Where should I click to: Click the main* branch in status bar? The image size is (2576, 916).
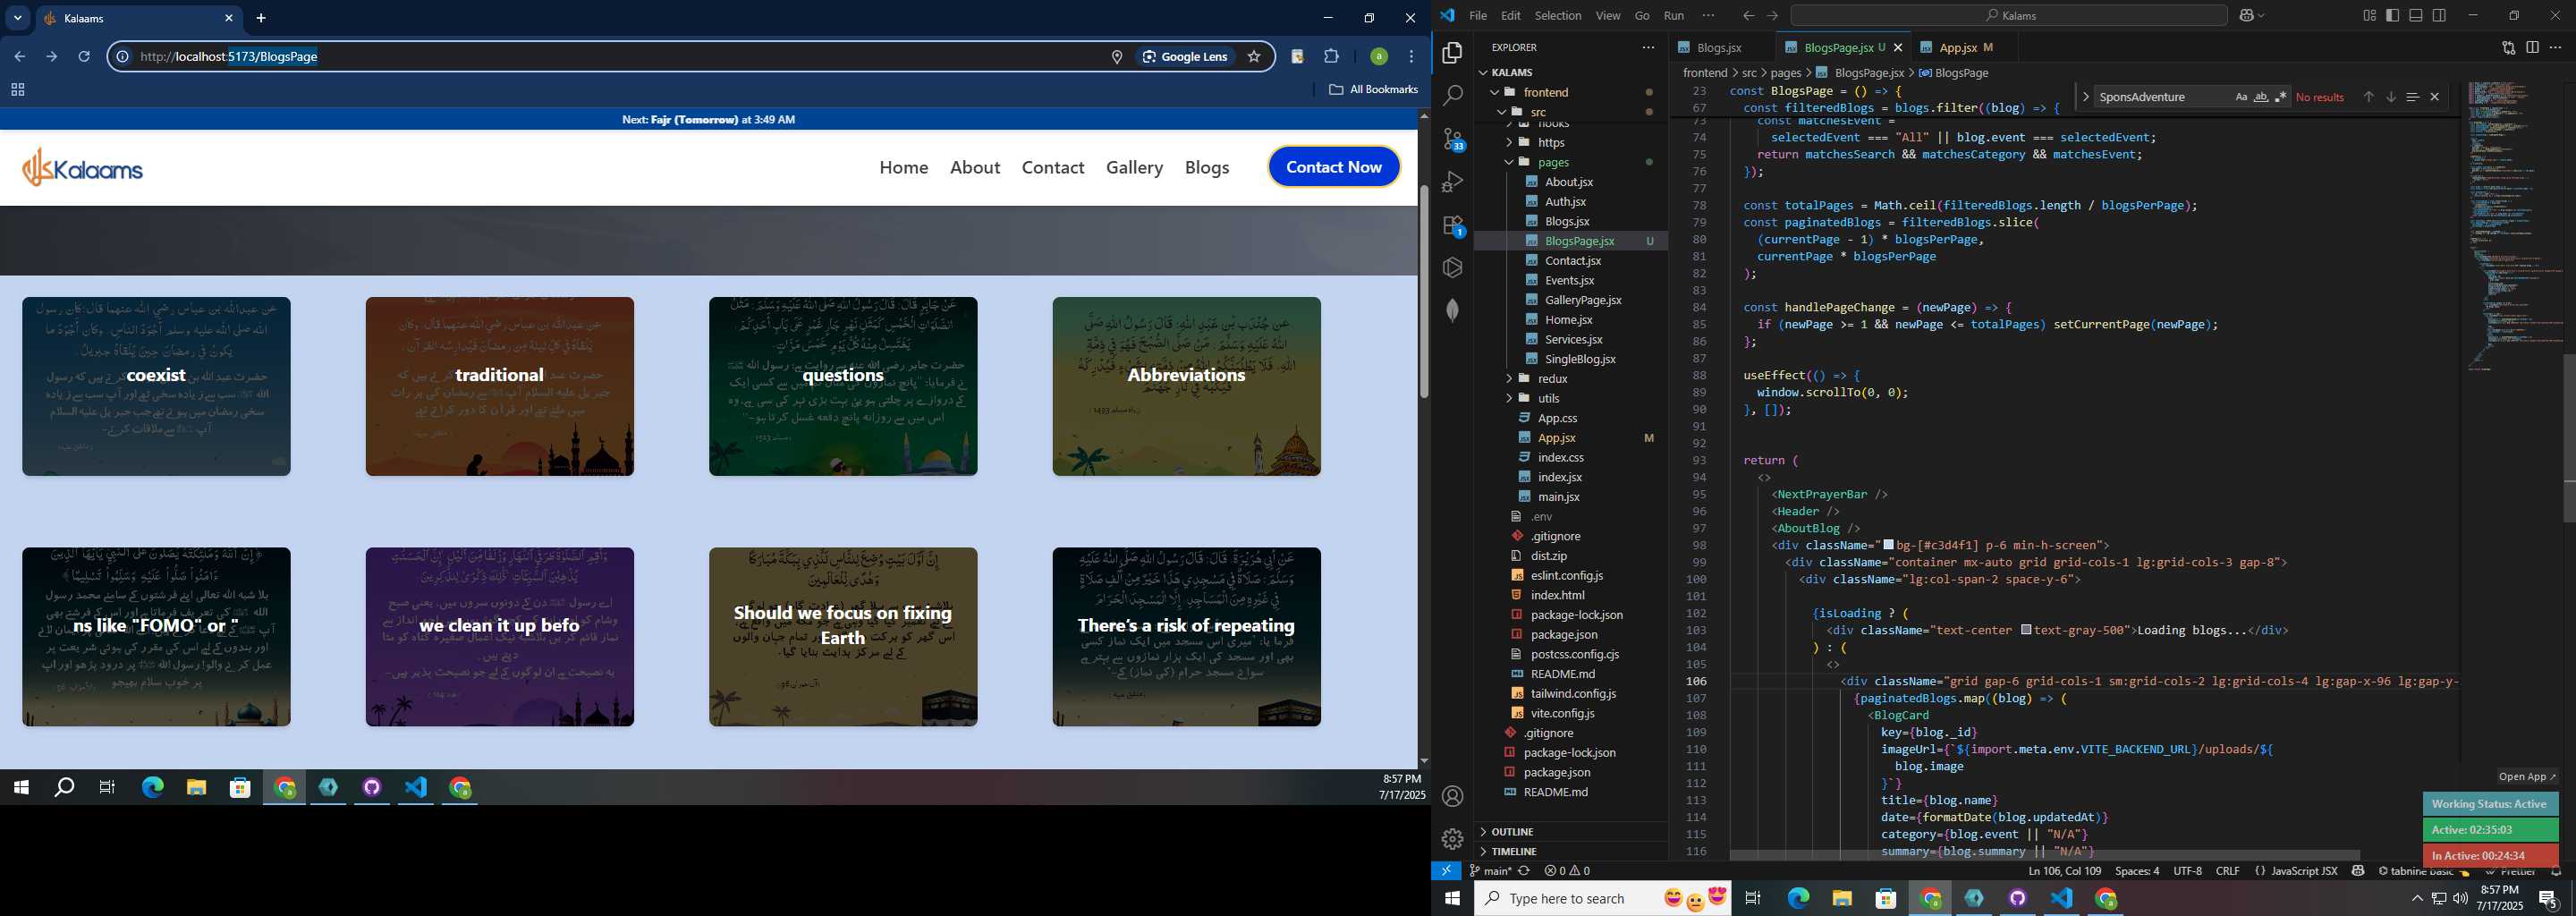tap(1490, 871)
